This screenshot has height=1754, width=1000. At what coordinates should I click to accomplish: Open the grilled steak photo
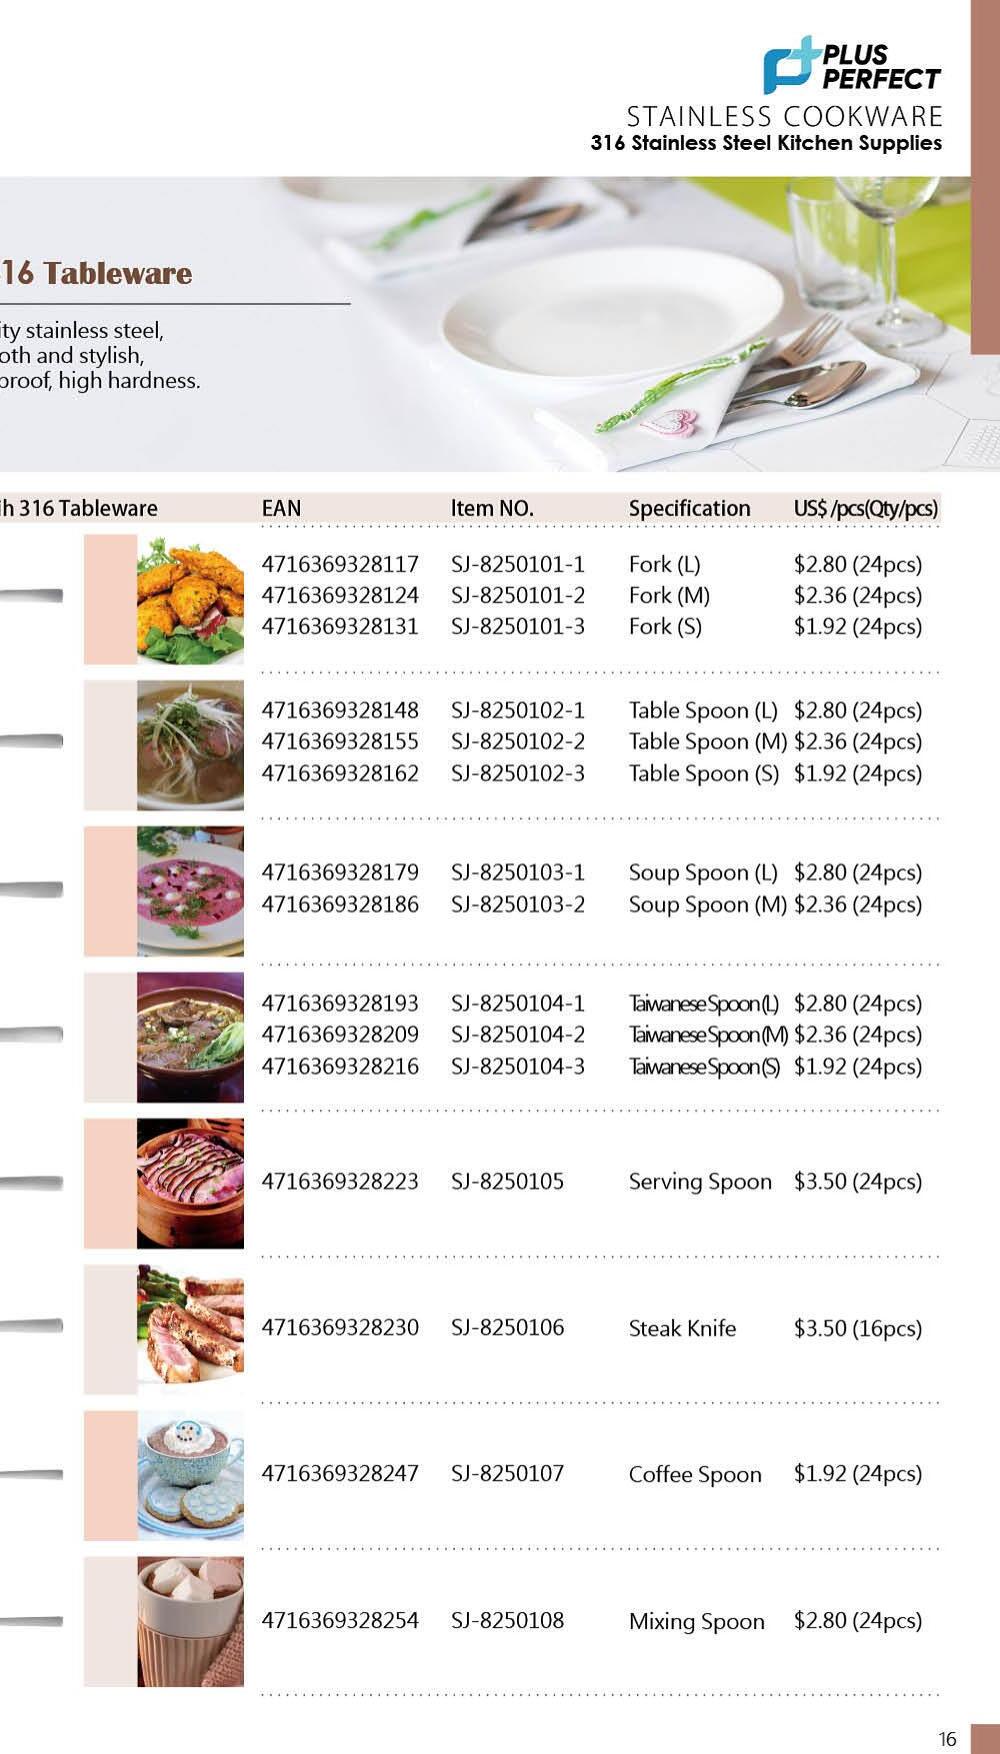pyautogui.click(x=190, y=1329)
